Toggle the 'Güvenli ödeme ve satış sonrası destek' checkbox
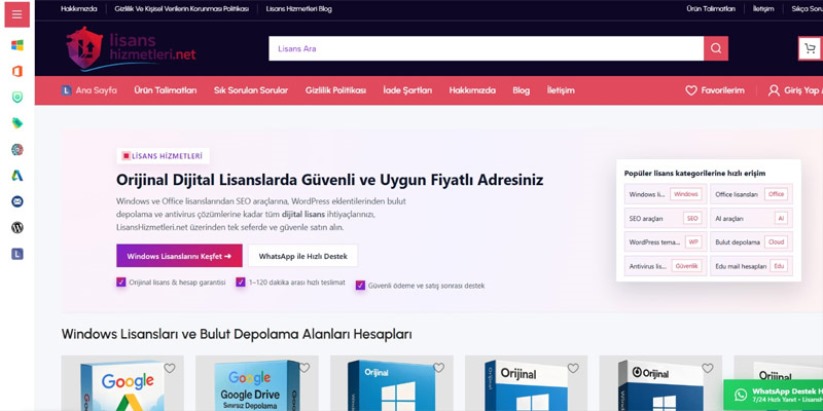 coord(360,285)
